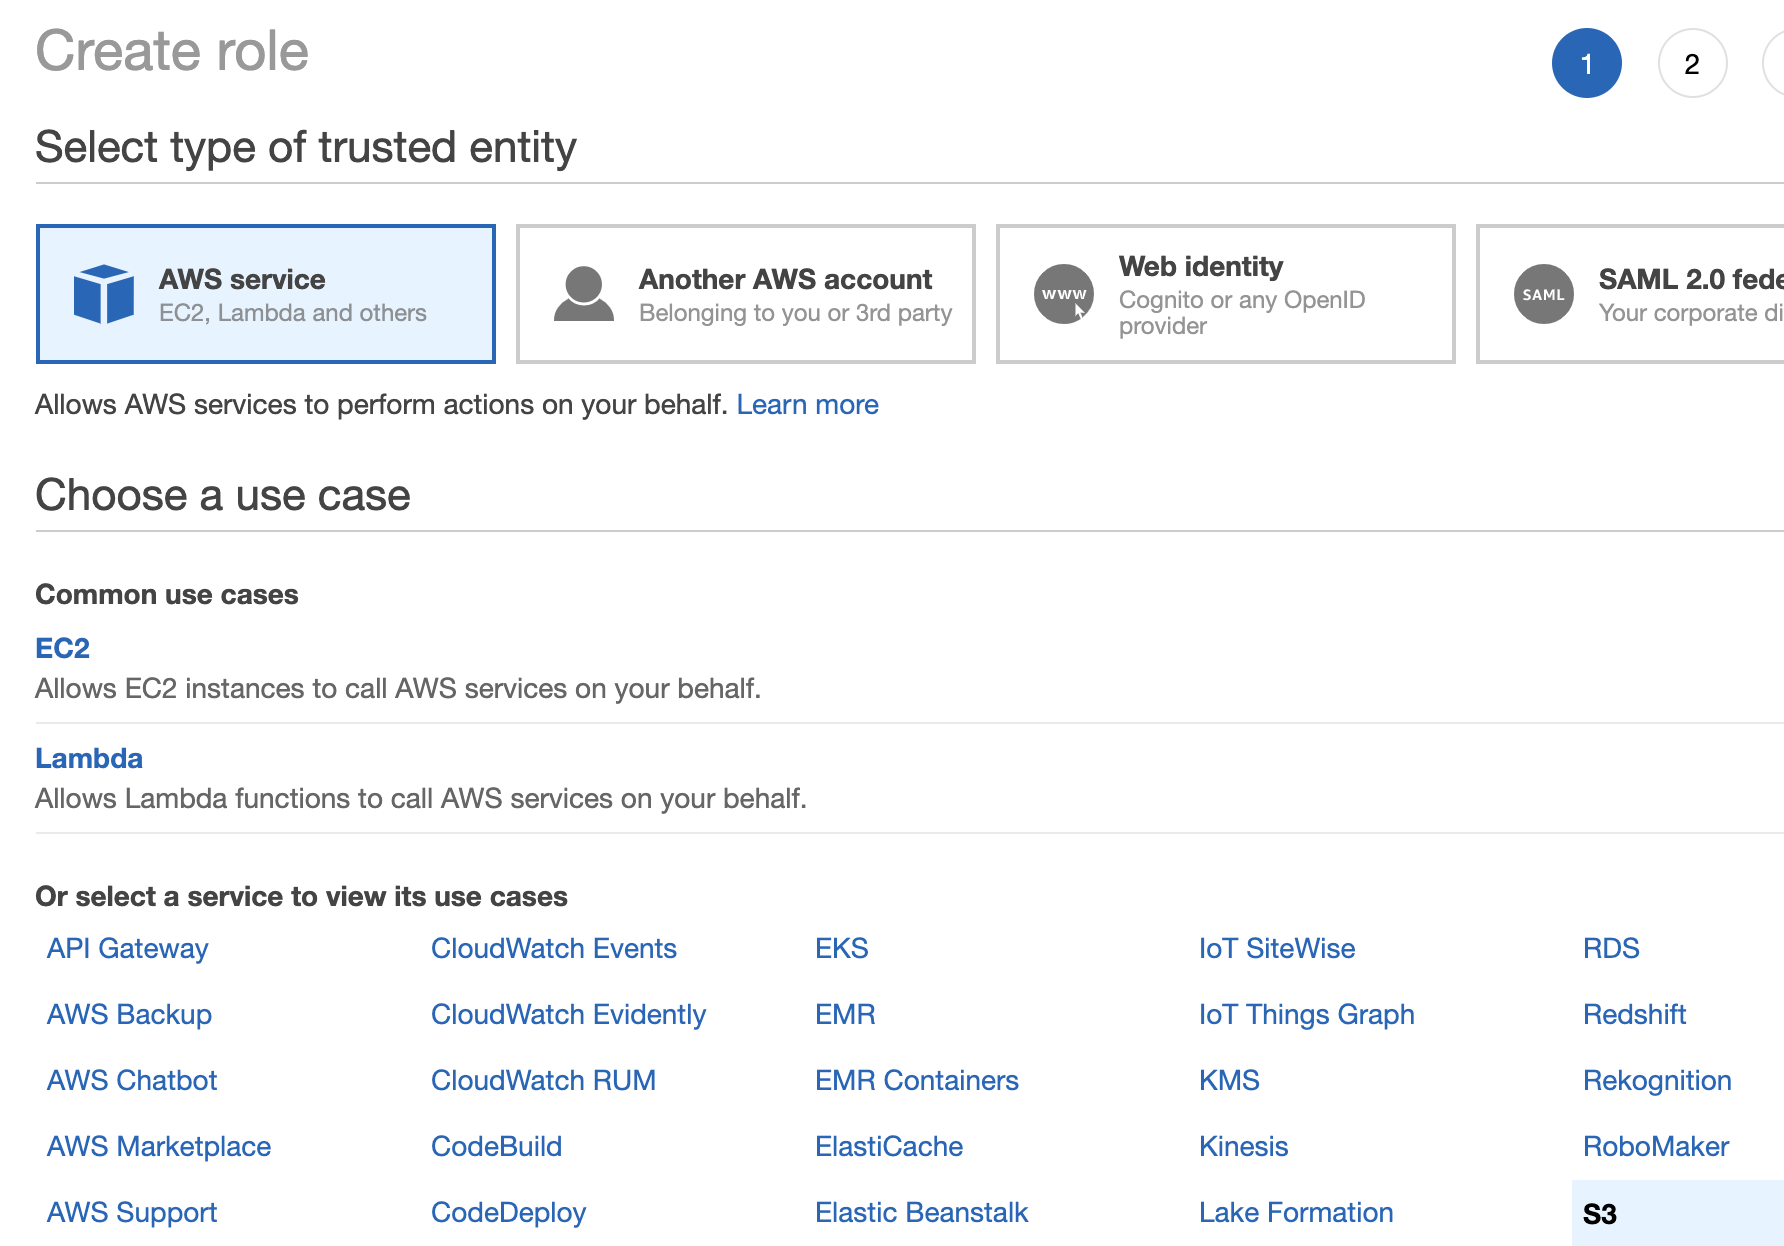This screenshot has height=1246, width=1784.
Task: Select the Lambda common use case
Action: coord(89,758)
